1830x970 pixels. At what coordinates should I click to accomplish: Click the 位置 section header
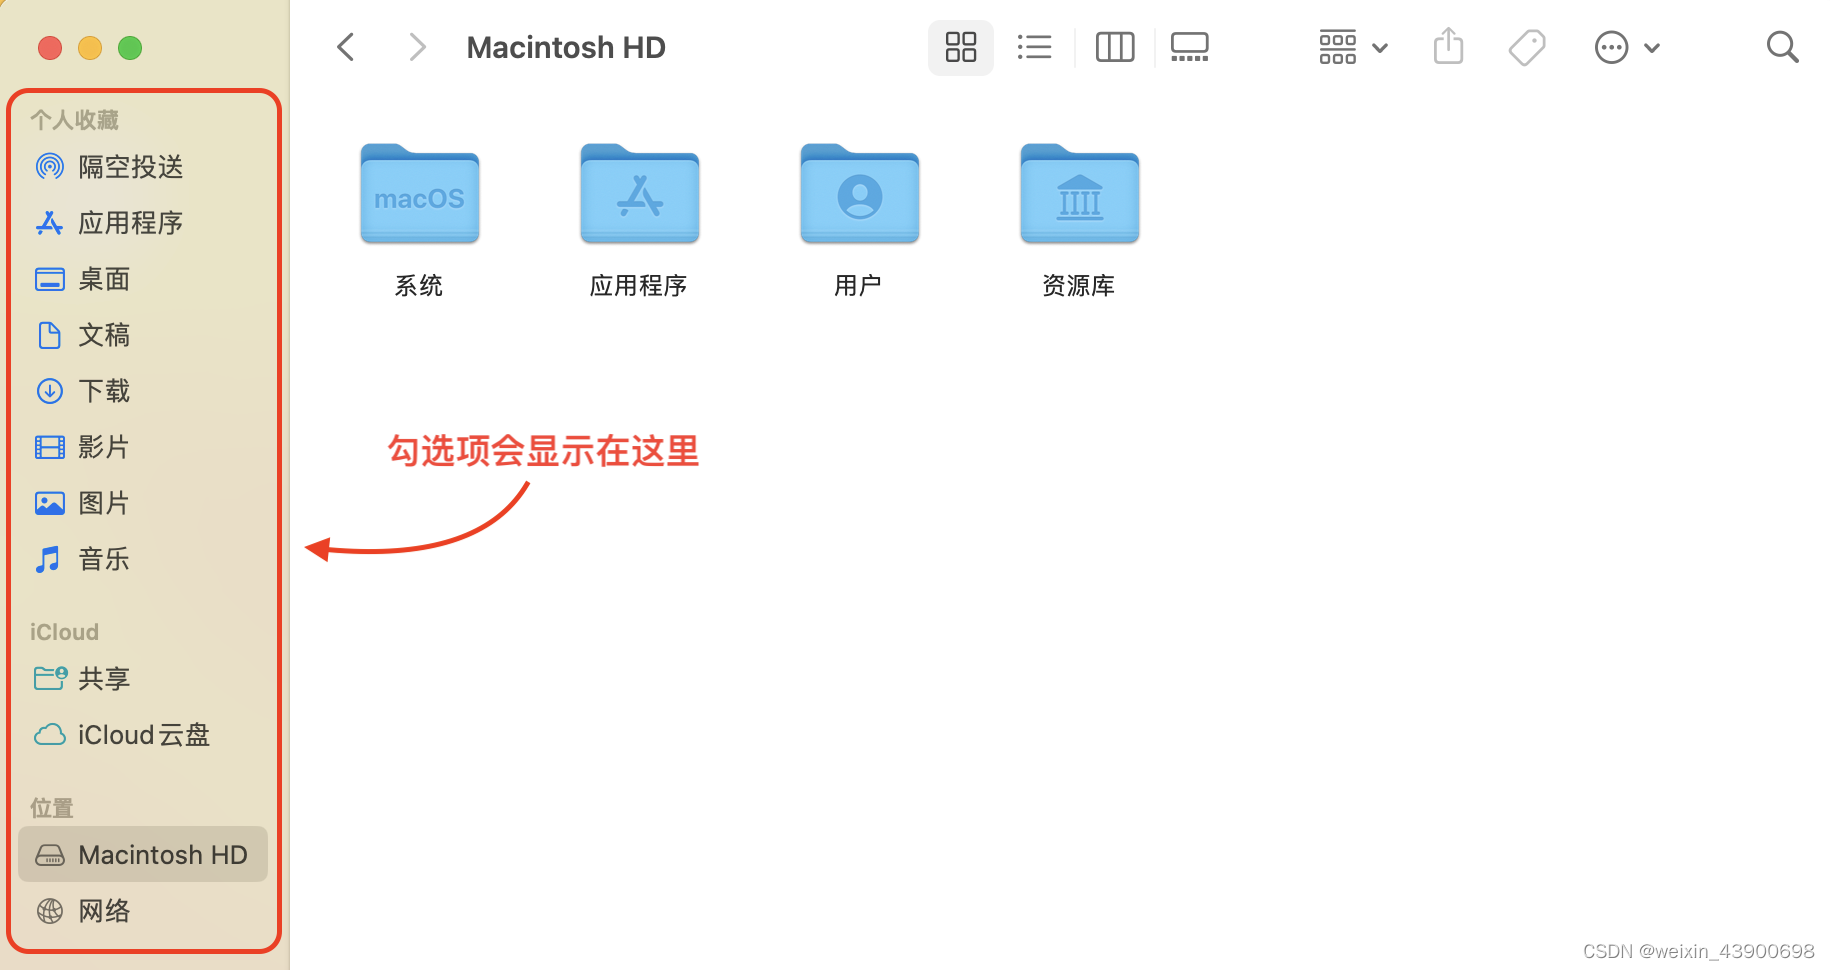click(52, 808)
